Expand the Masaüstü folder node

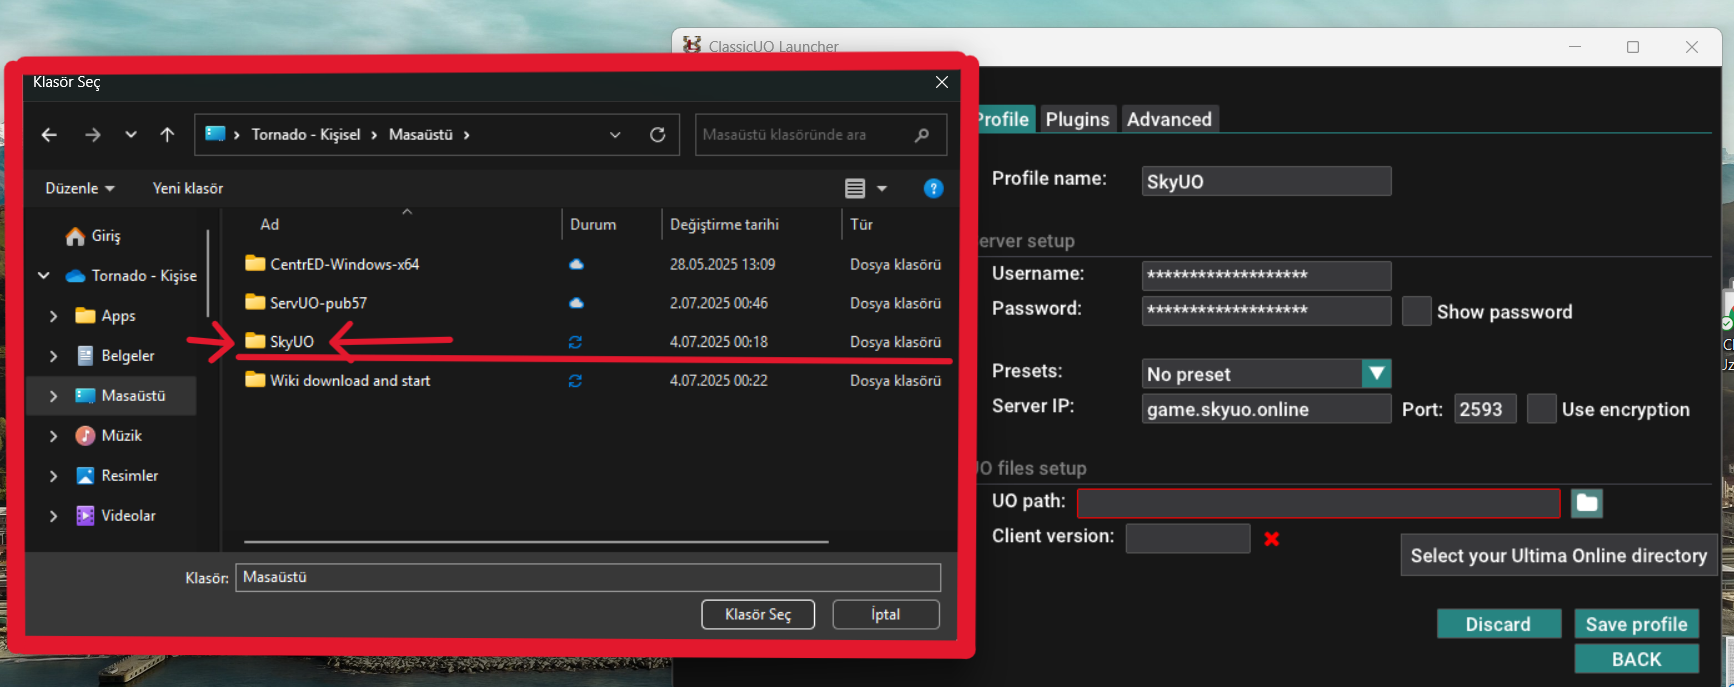point(54,396)
